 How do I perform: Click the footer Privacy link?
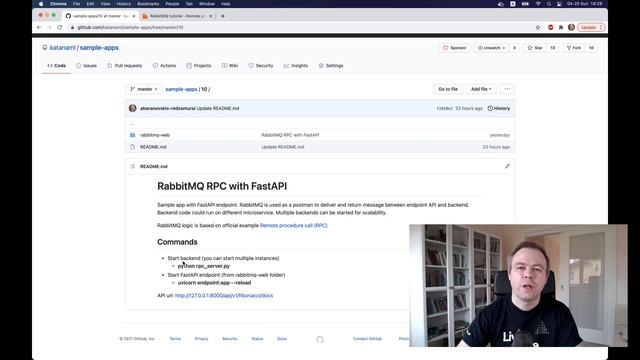(x=201, y=339)
